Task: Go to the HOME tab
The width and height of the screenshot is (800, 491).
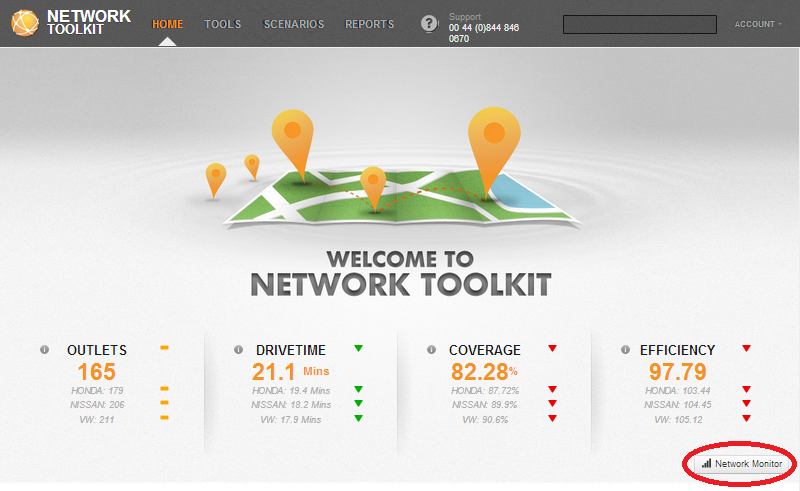Action: coord(167,24)
